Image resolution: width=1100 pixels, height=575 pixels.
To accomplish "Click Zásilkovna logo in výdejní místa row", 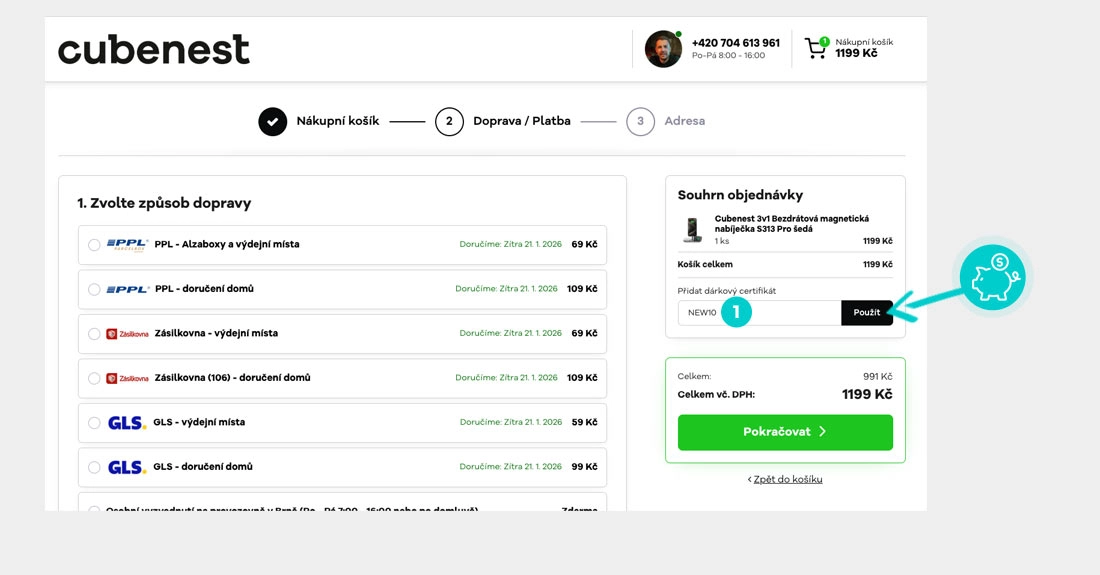I will 127,334.
